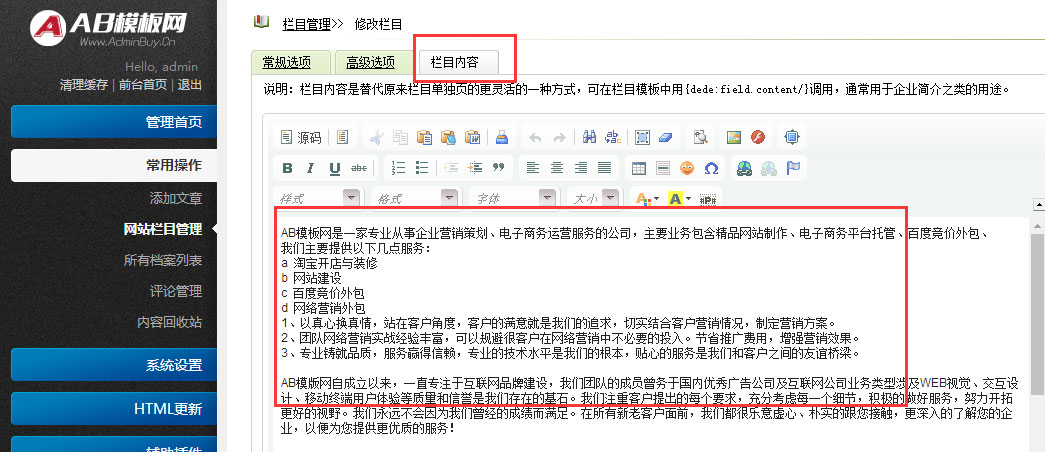Open the 高级选项 tab
The height and width of the screenshot is (452, 1045).
(370, 62)
